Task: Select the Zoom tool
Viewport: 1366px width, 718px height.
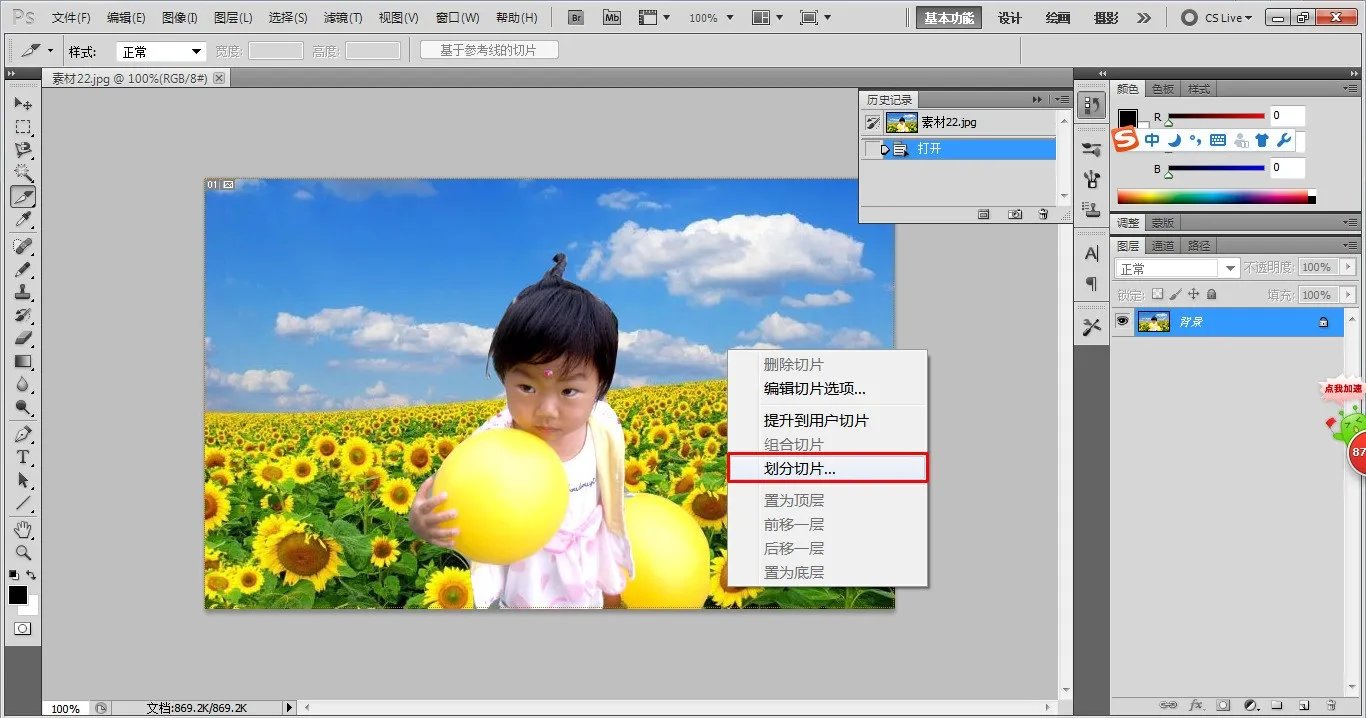Action: pos(23,551)
